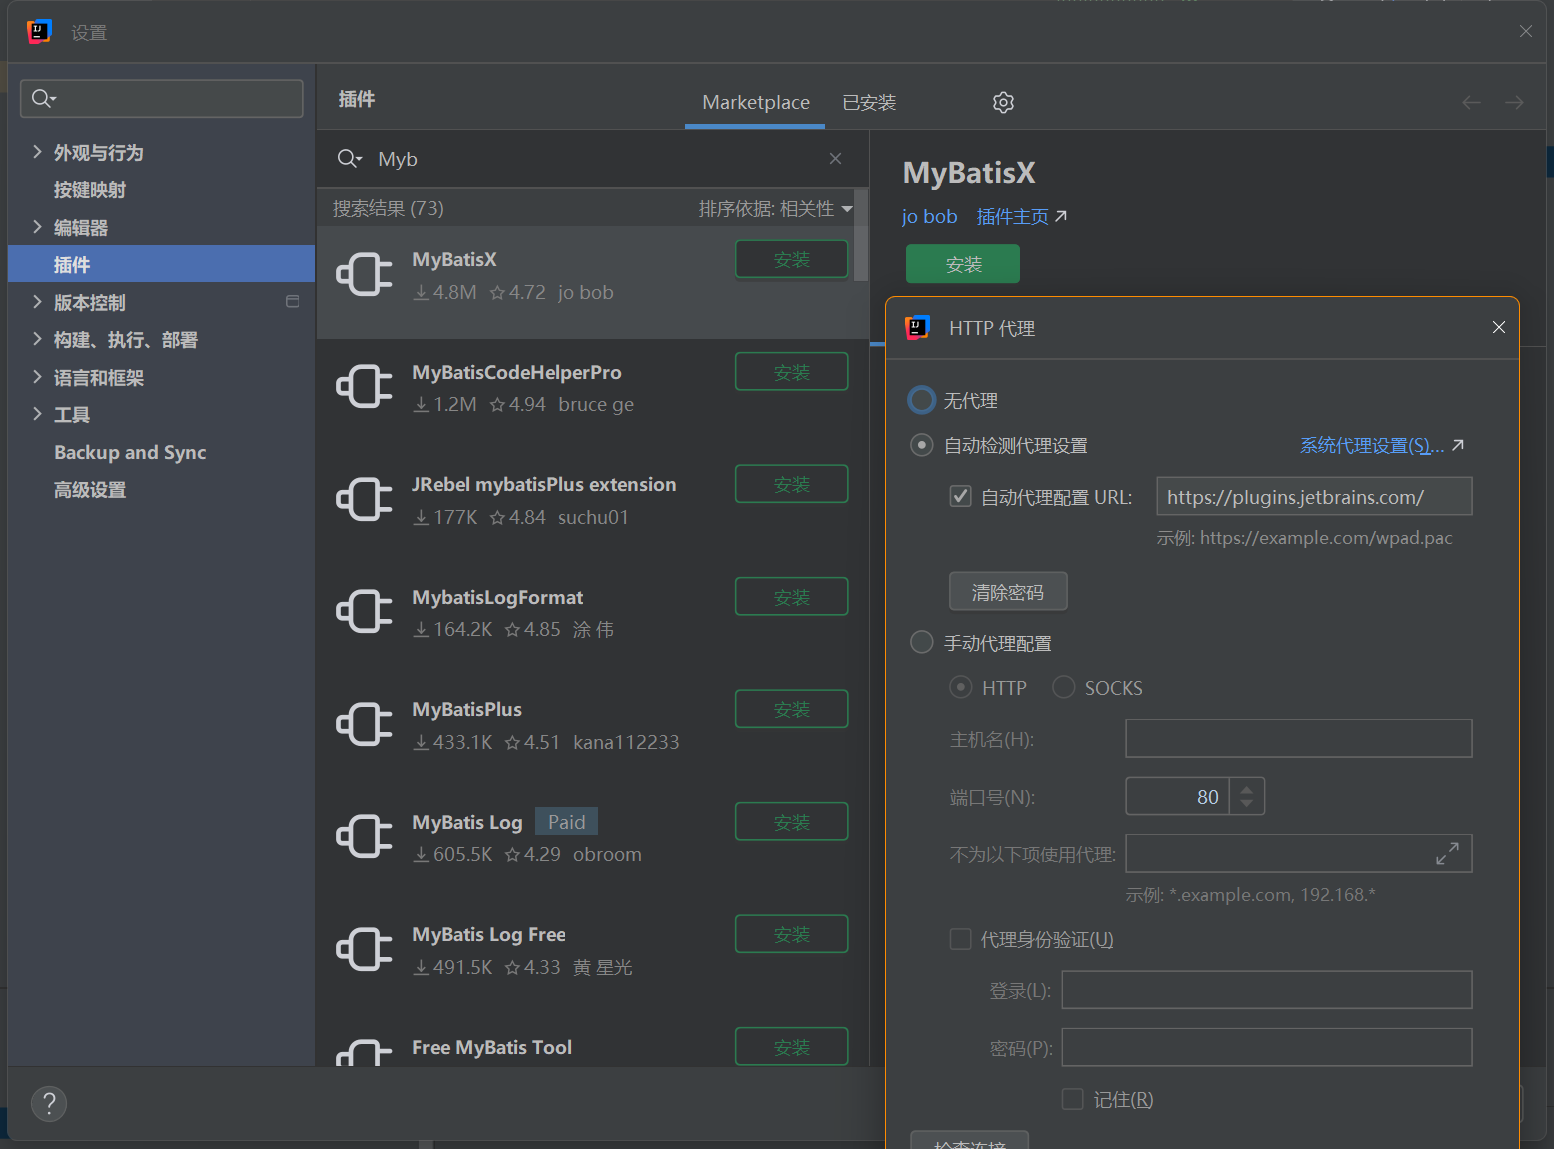Click the MyBatis Log plugin icon
Screen dimensions: 1554x1149
[364, 836]
